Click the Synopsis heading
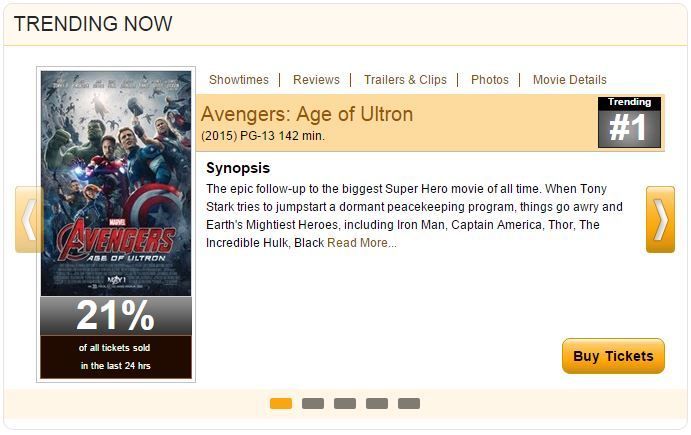 pos(238,168)
